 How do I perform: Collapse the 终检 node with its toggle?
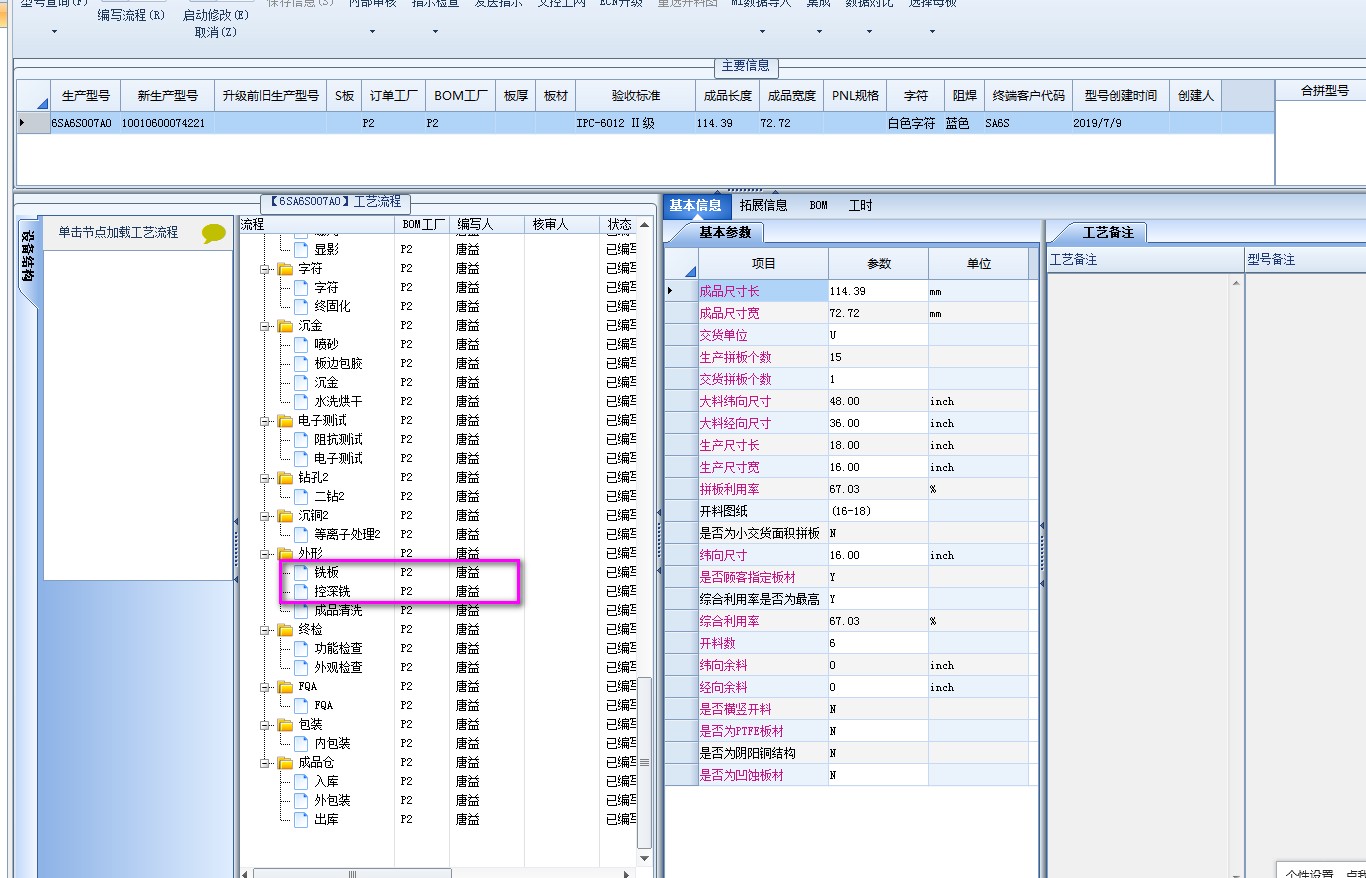click(266, 630)
